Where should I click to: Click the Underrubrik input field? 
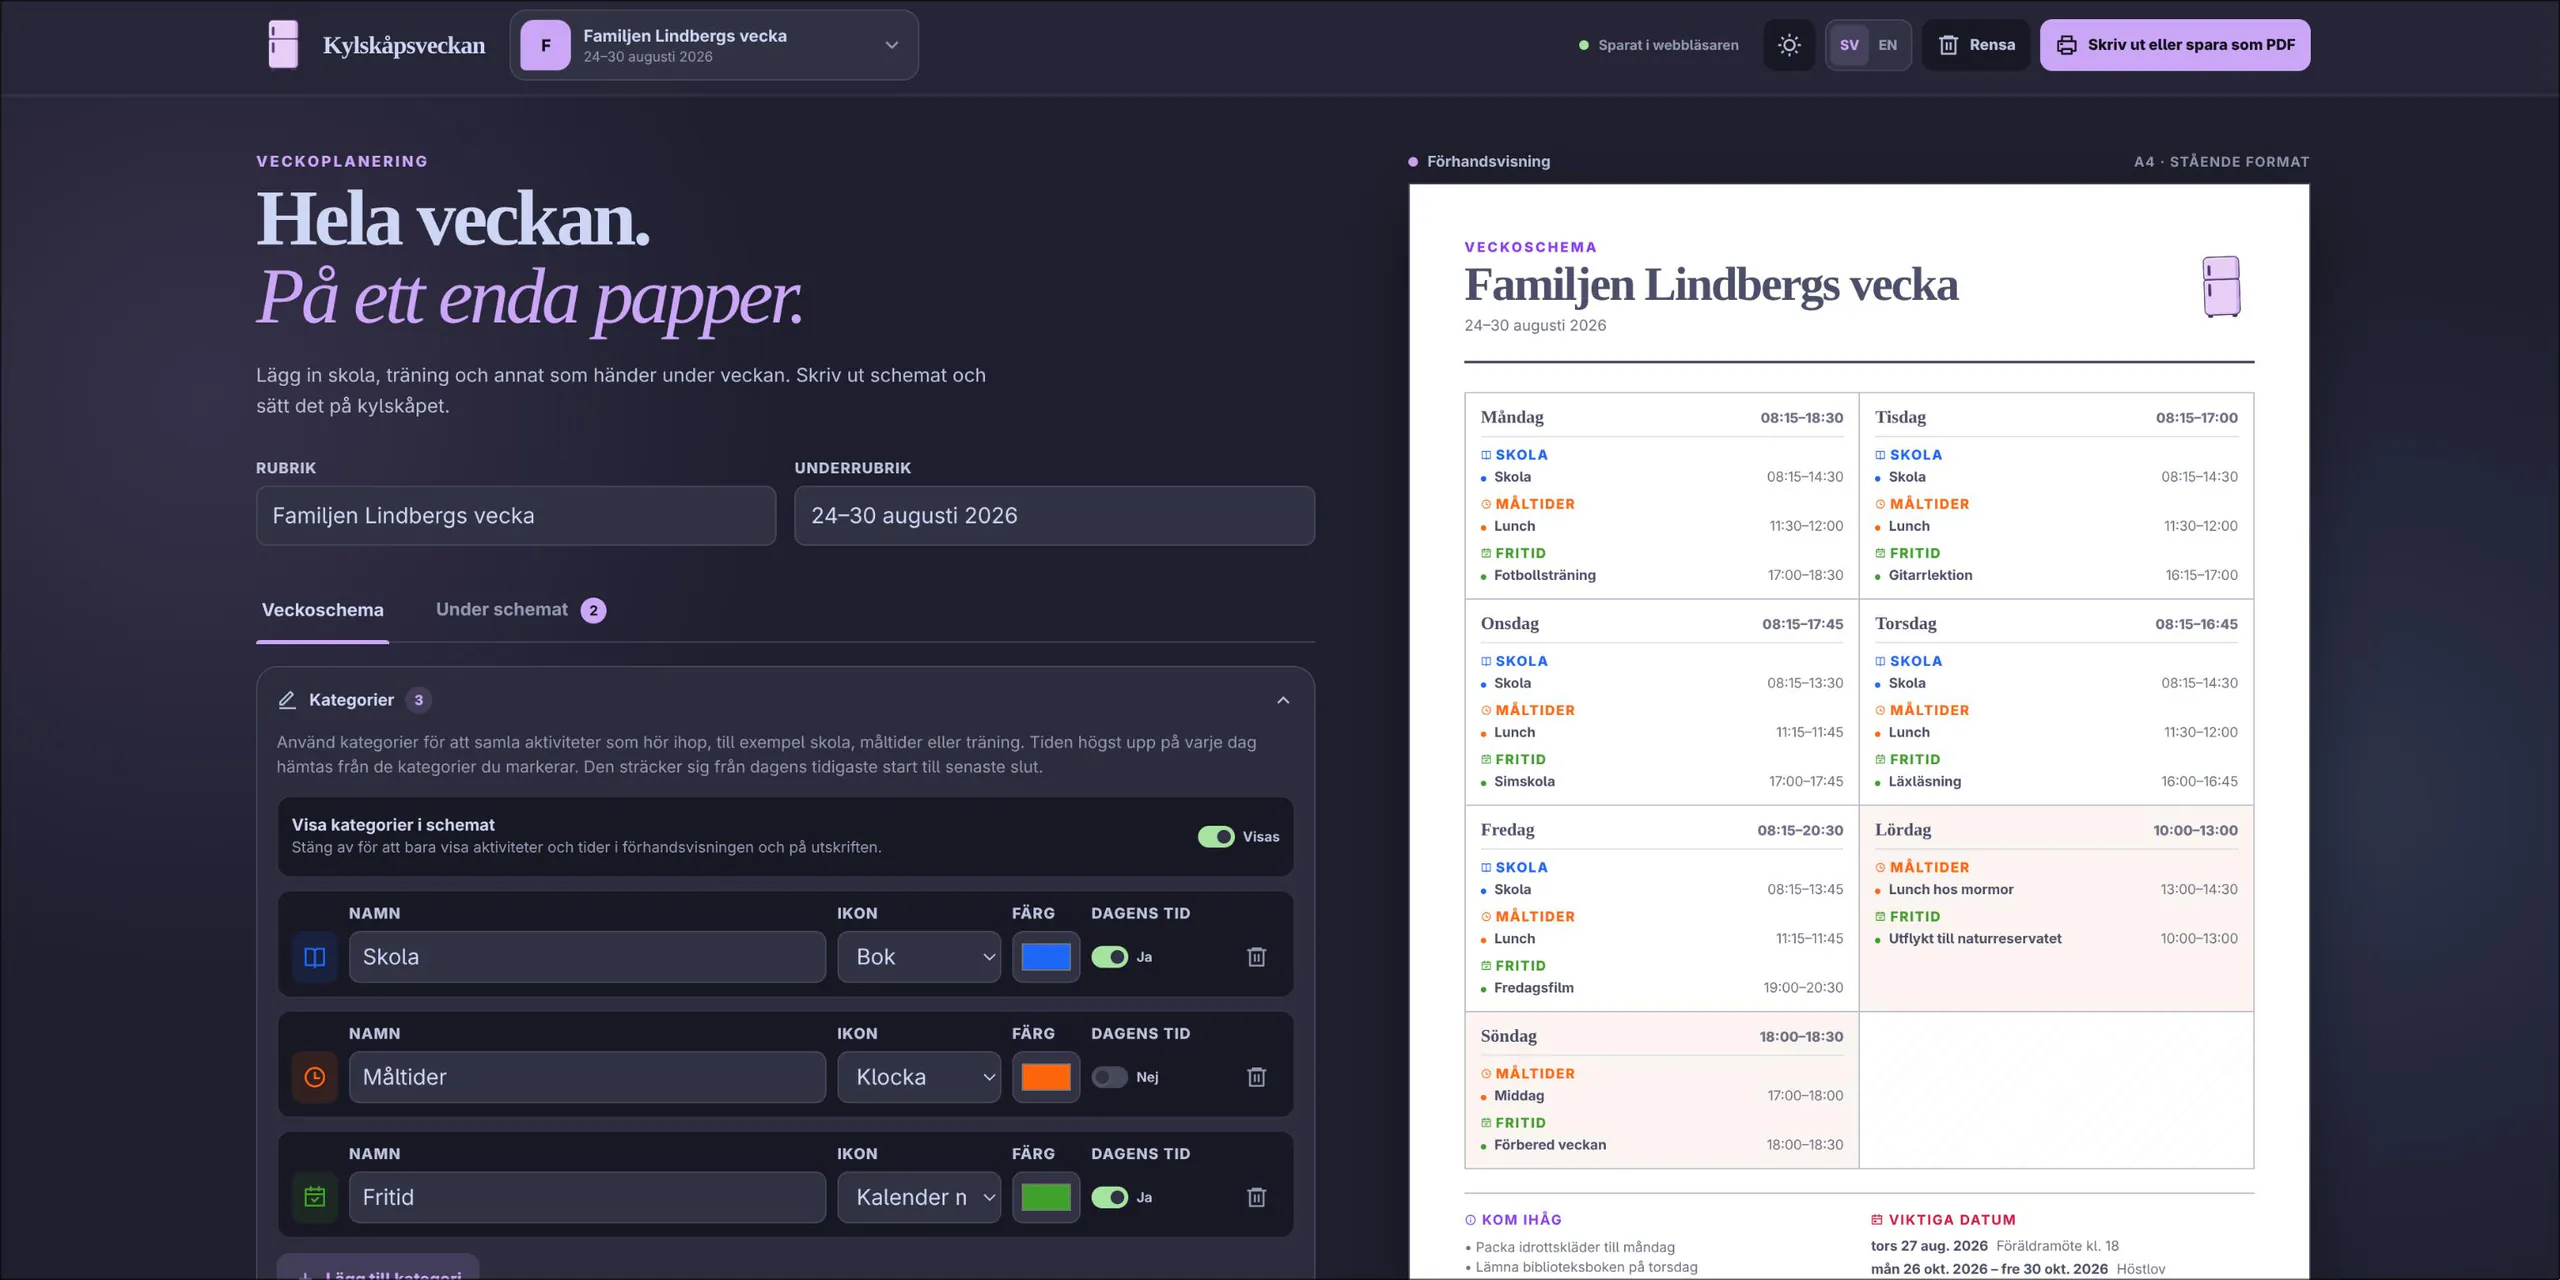click(1054, 516)
